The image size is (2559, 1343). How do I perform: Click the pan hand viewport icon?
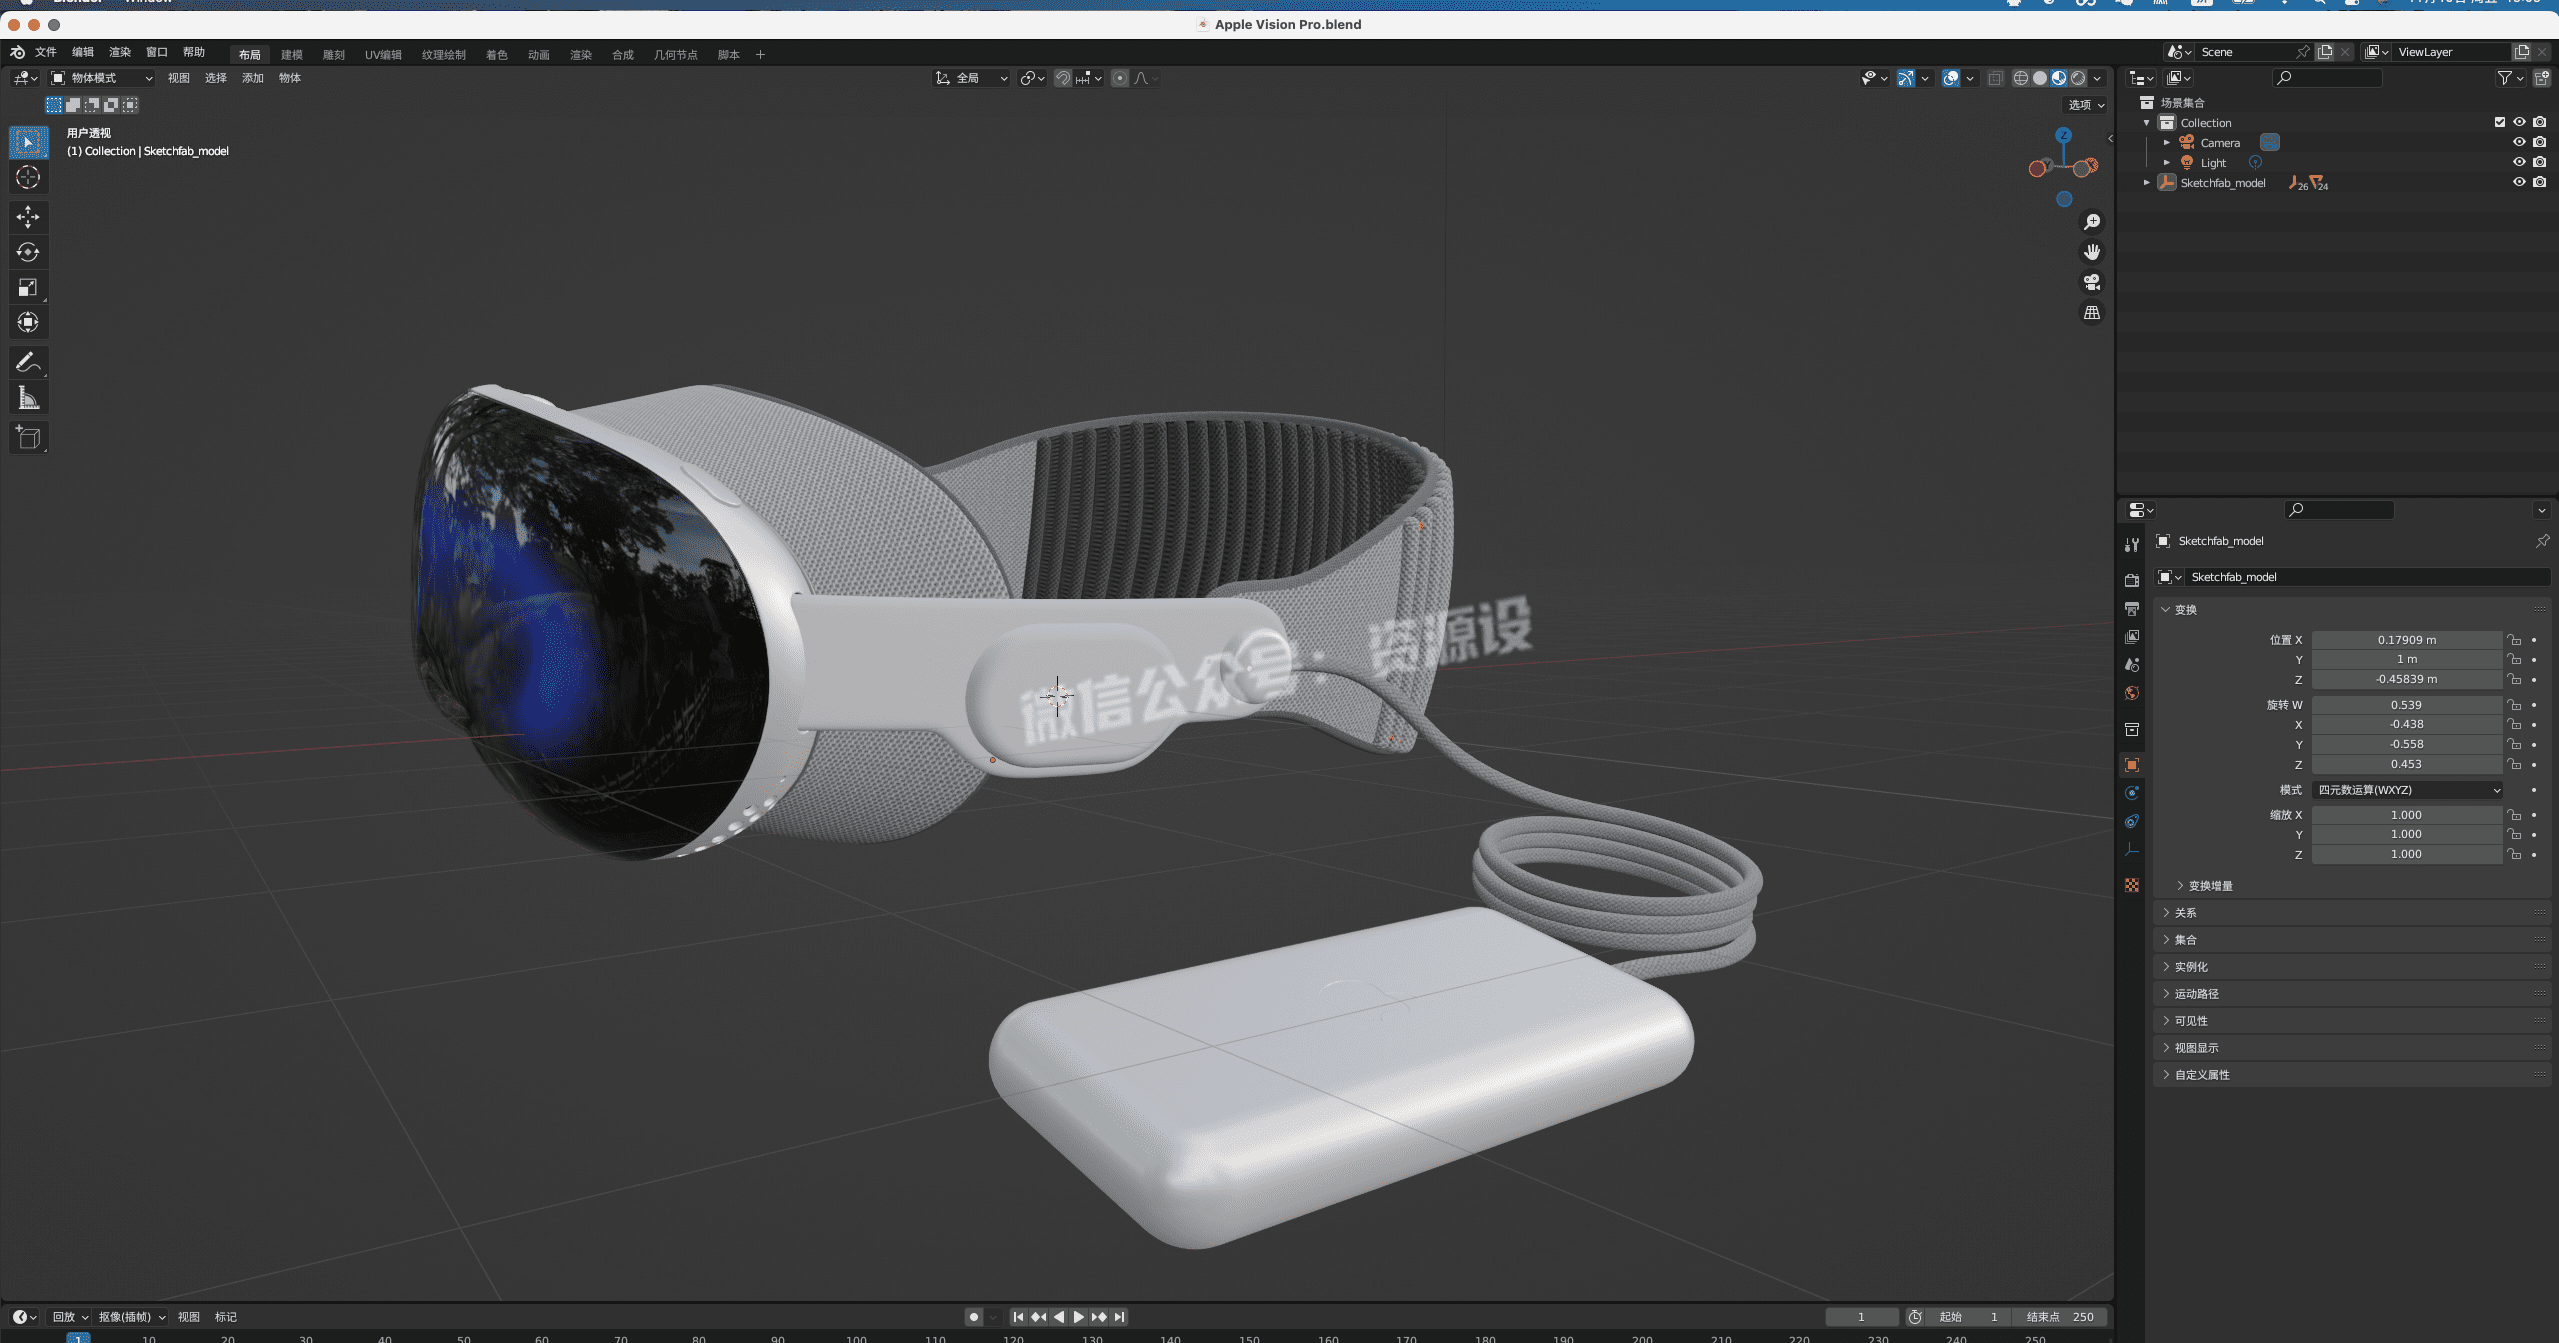click(x=2091, y=252)
